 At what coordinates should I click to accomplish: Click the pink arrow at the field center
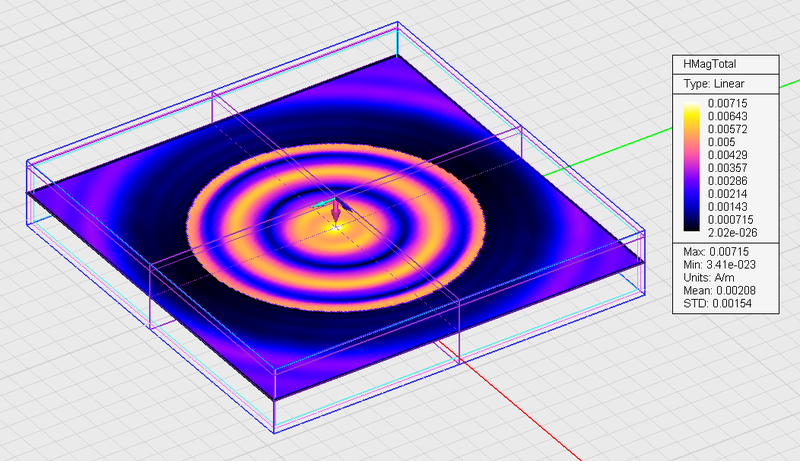[335, 211]
